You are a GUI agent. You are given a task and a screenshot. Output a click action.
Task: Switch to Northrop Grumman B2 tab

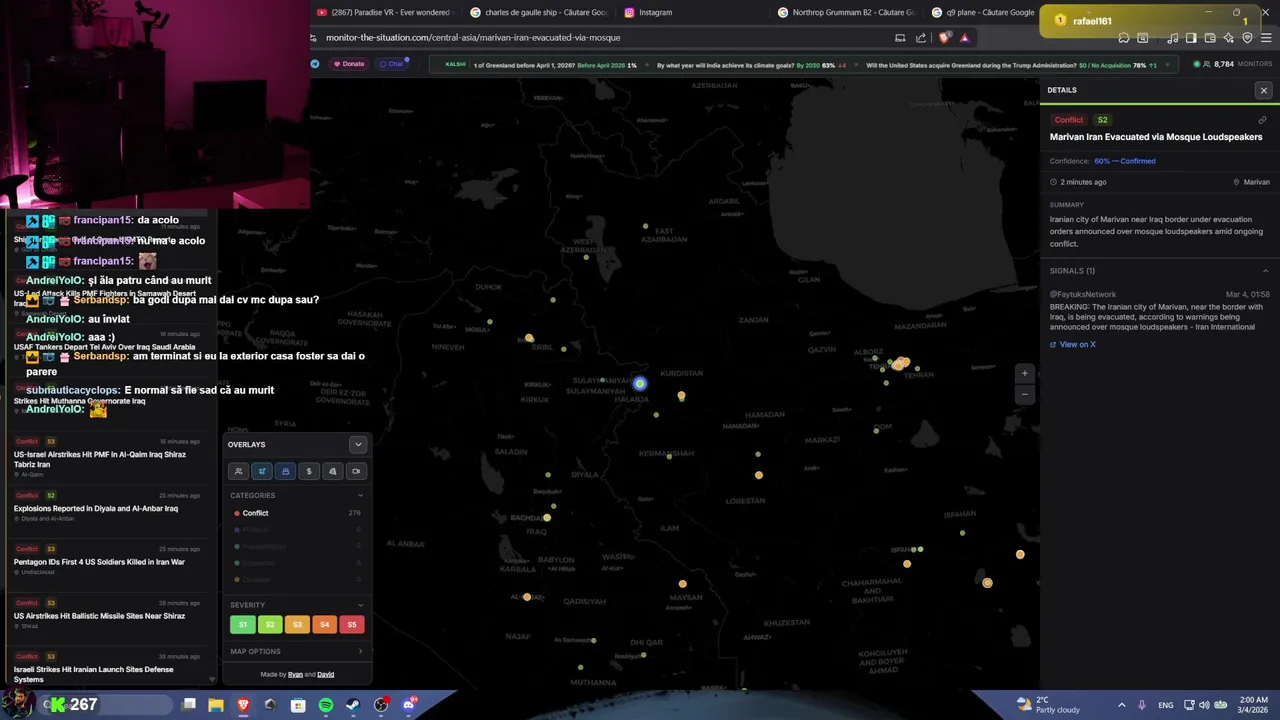point(845,12)
